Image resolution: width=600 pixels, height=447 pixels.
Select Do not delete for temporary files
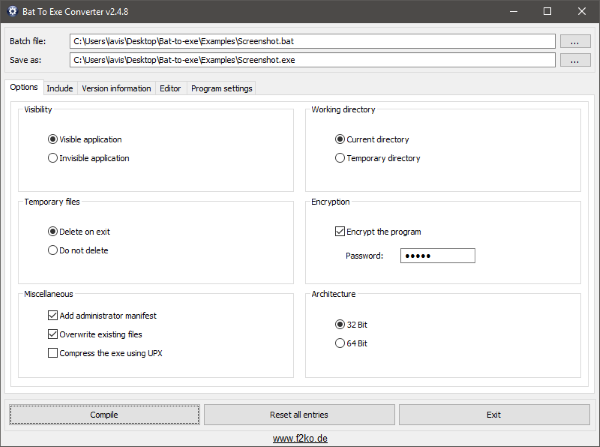[x=78, y=250]
